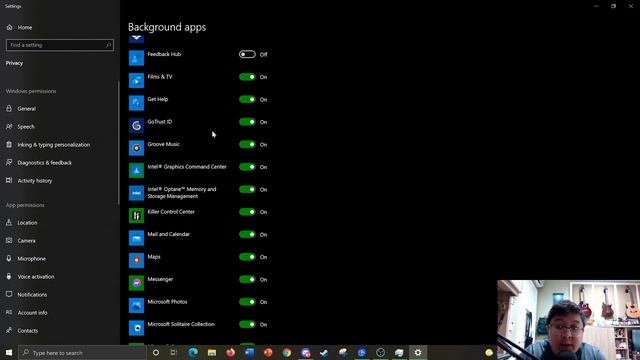Click the Mail and Calendar app icon
This screenshot has height=360, width=640.
[136, 238]
